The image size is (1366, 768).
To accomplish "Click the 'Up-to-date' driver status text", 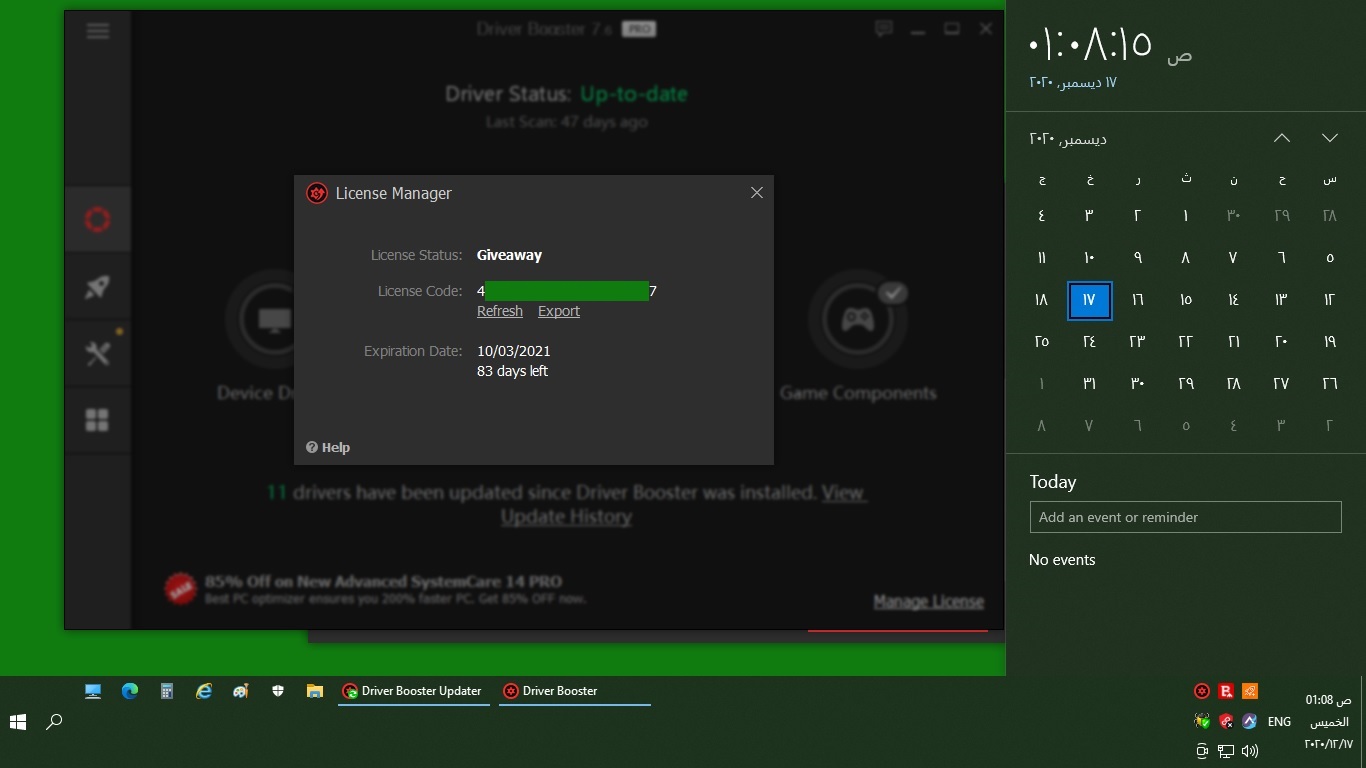I will [634, 94].
